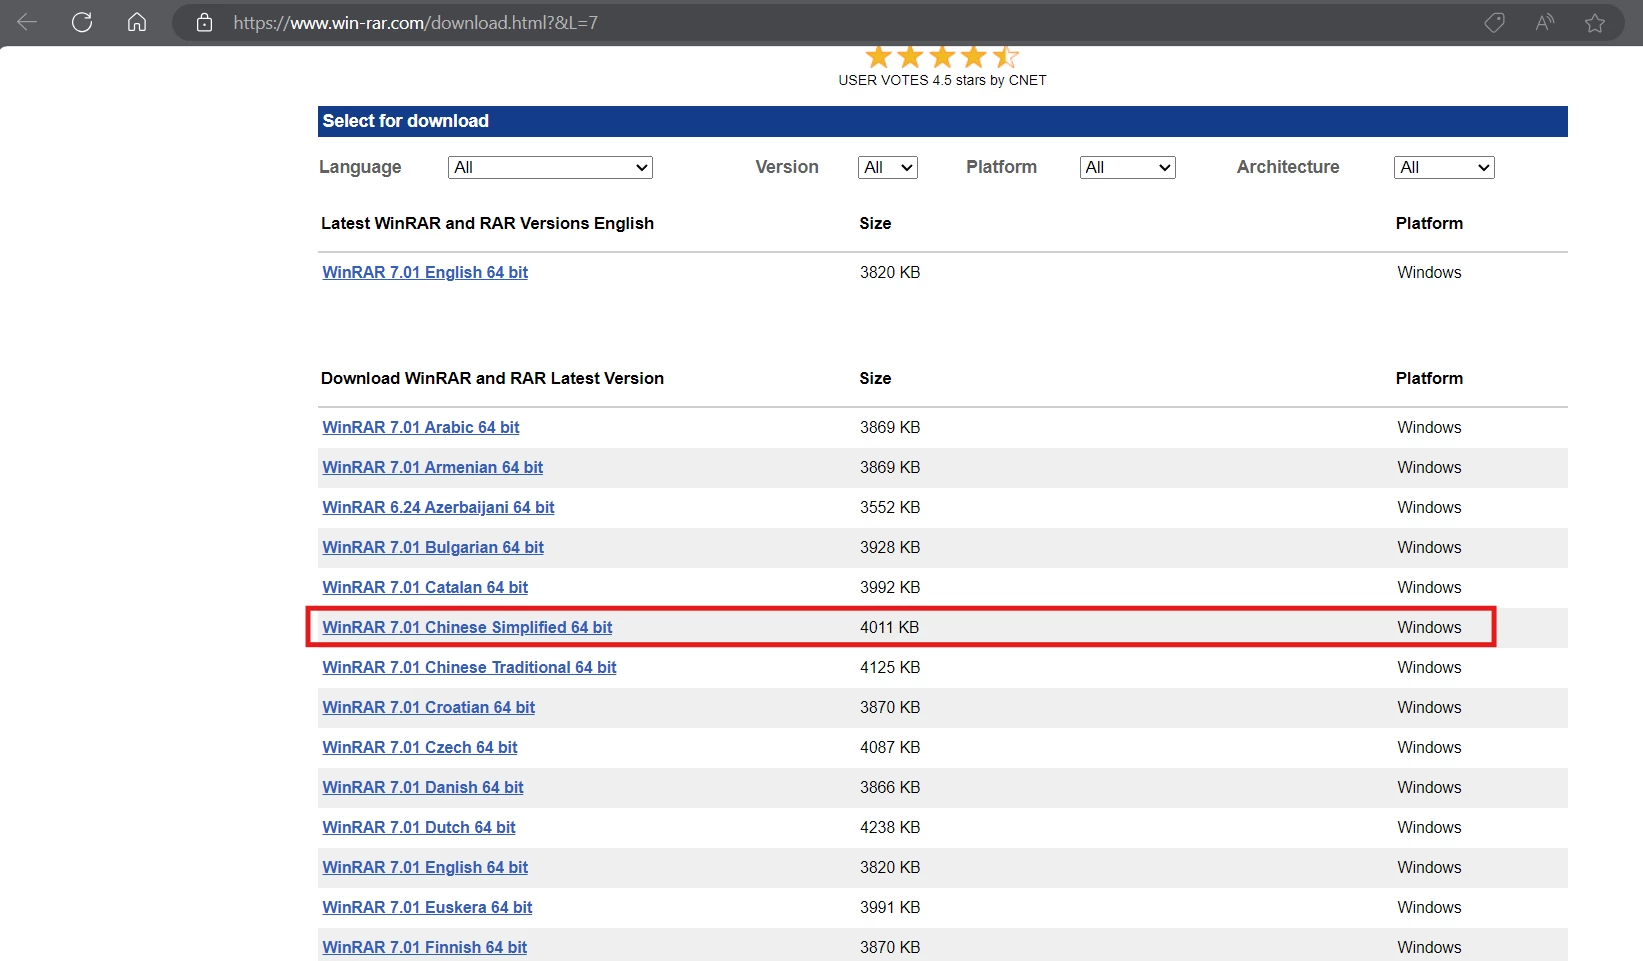Open the Language dropdown
This screenshot has width=1643, height=961.
click(550, 167)
